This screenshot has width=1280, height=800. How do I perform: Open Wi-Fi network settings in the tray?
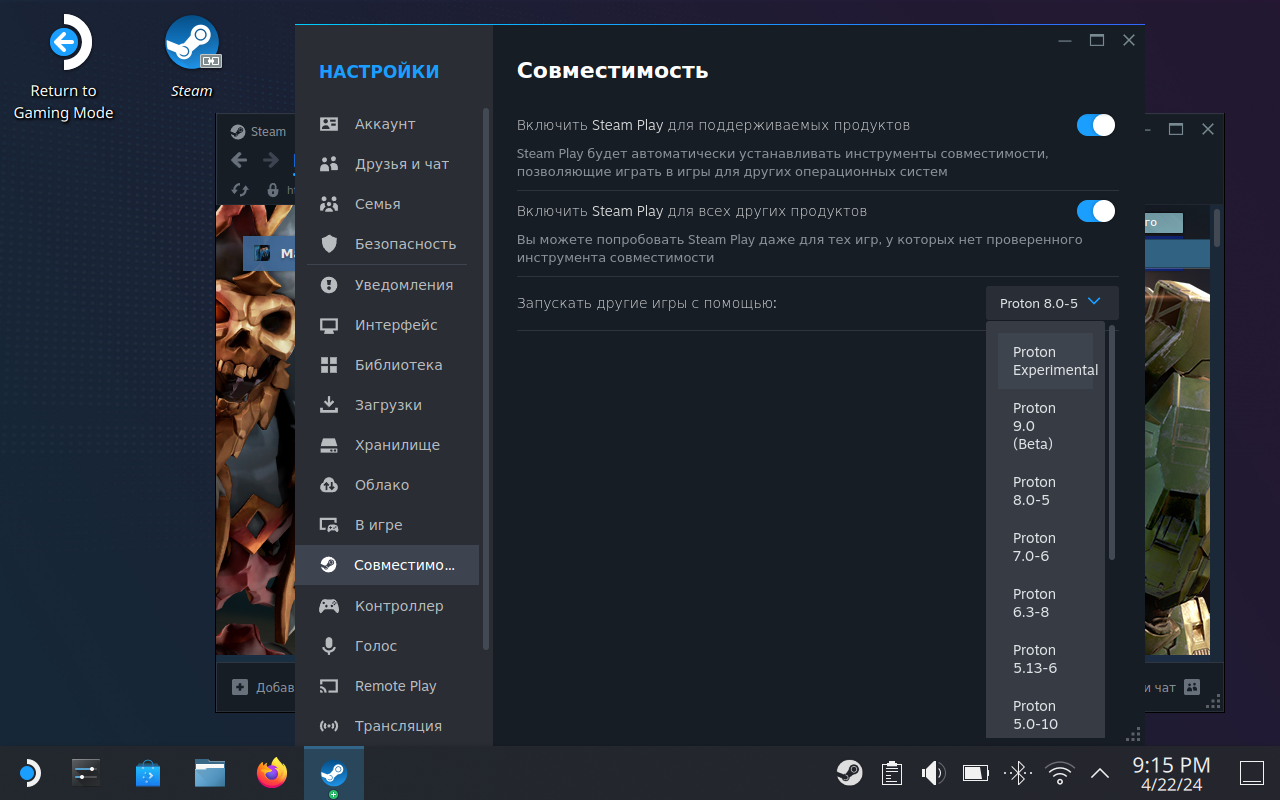tap(1059, 772)
